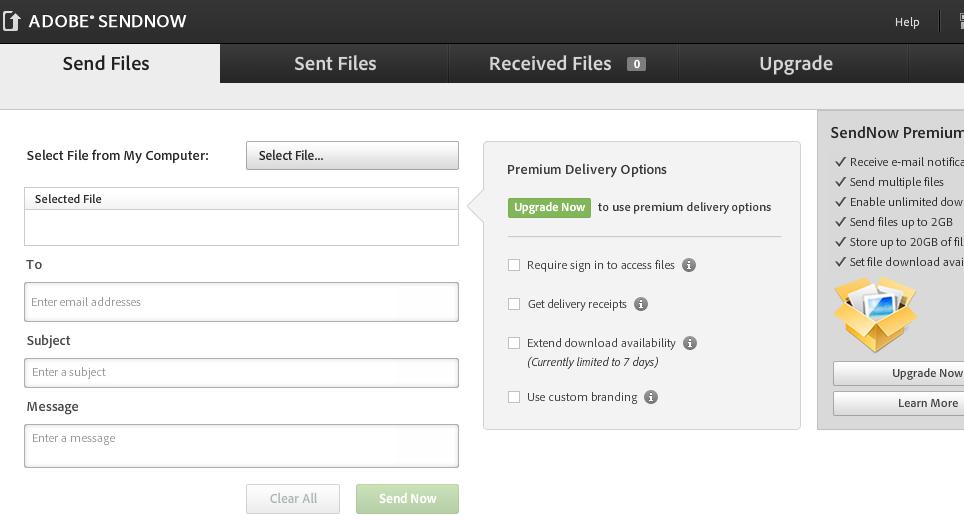Open the Help link in header
This screenshot has height=521, width=964.
pyautogui.click(x=907, y=22)
